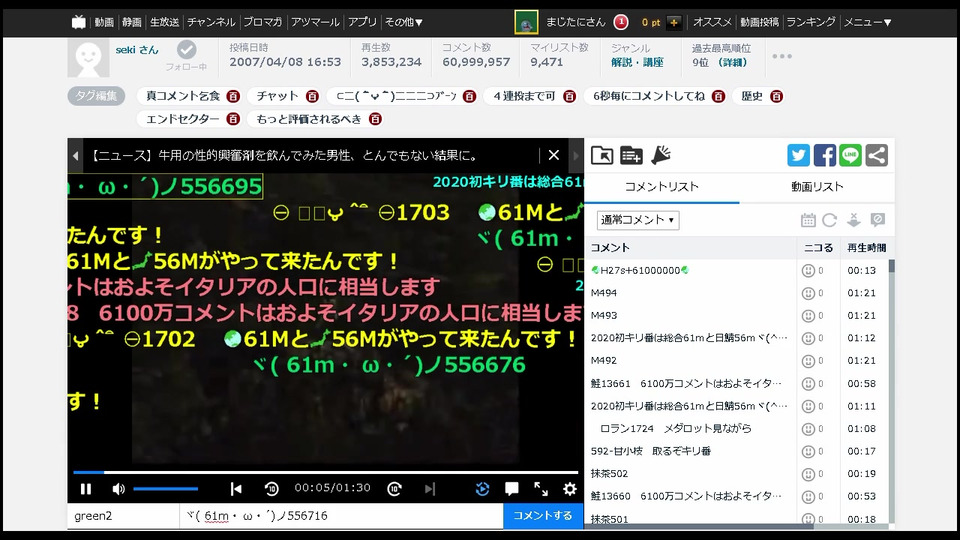This screenshot has width=960, height=540.
Task: Reload the comment list
Action: (x=830, y=220)
